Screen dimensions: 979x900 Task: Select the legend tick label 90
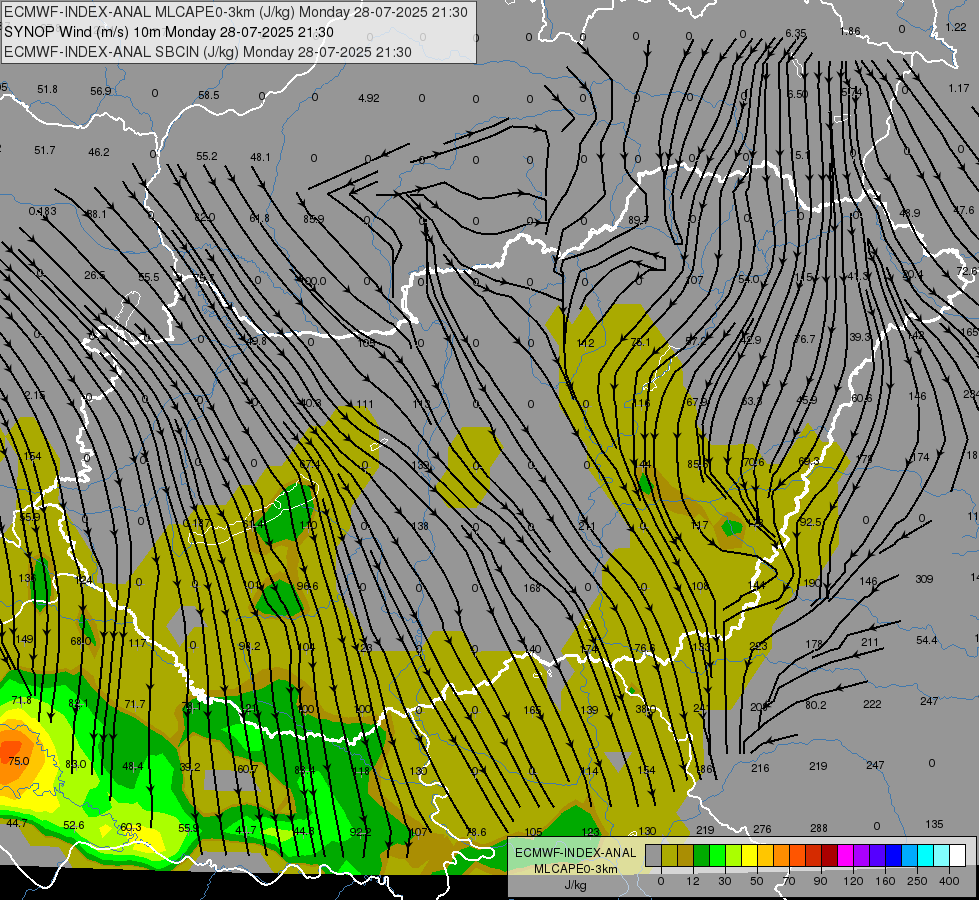coord(820,881)
